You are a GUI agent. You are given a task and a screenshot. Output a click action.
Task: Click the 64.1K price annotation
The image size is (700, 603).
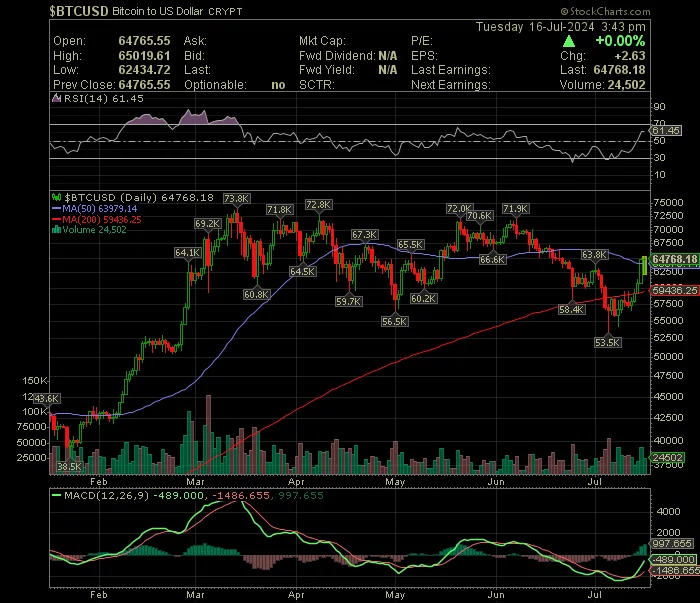point(188,253)
